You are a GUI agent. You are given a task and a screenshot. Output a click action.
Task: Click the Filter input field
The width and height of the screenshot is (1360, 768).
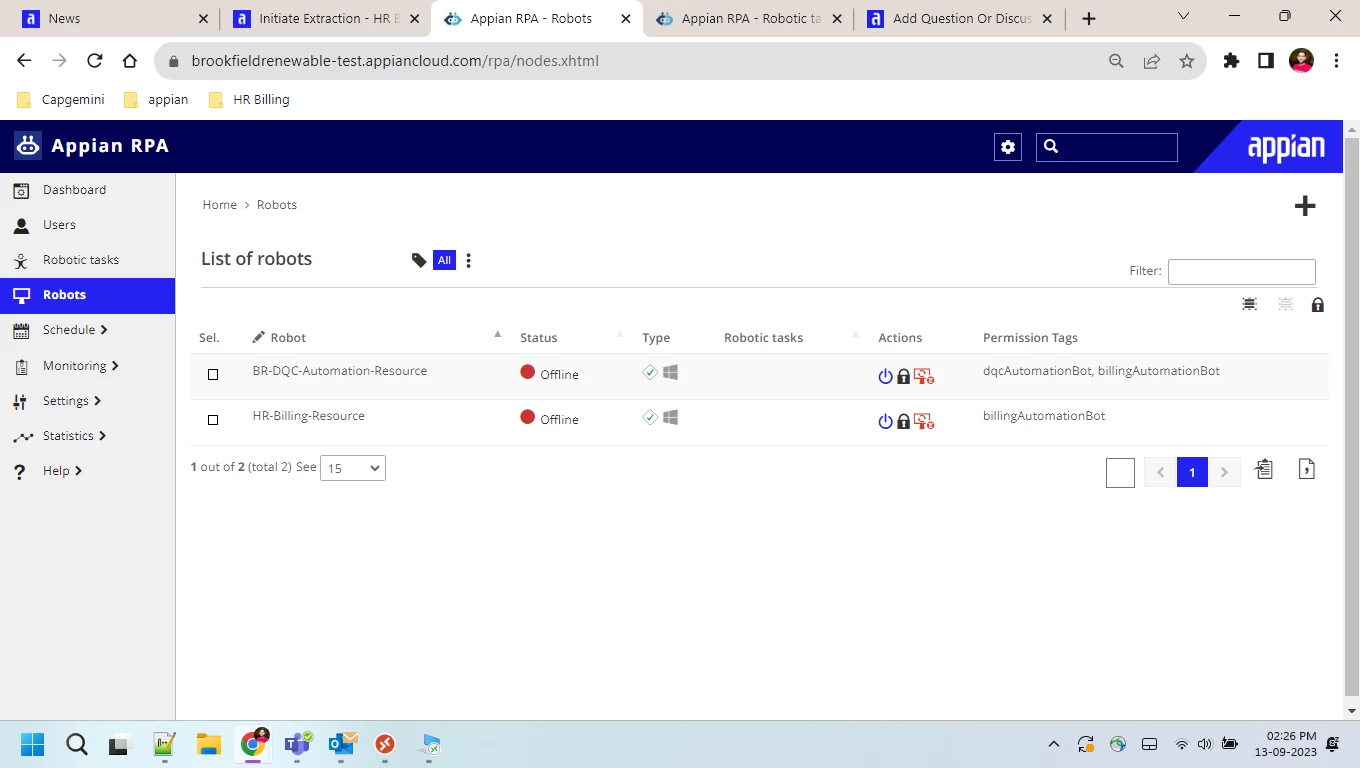1242,271
